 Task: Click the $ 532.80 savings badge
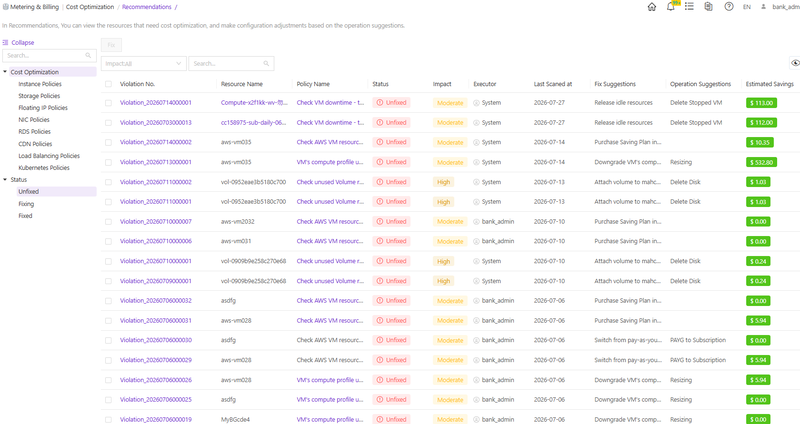(761, 162)
